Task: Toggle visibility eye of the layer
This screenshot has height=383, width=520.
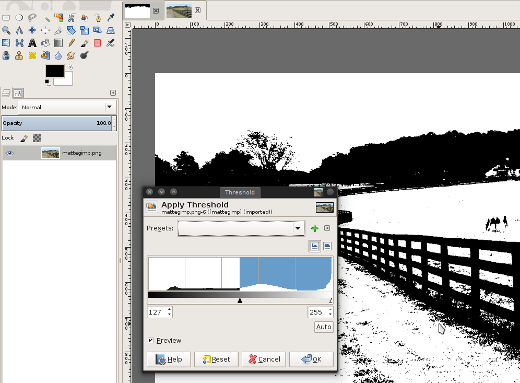Action: (10, 153)
